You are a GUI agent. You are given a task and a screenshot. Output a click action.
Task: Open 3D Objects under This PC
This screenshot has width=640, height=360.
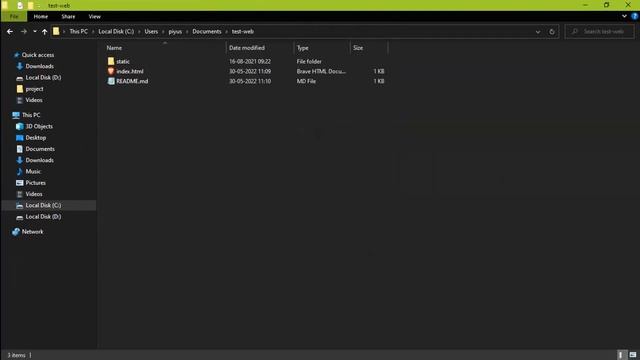[39, 127]
